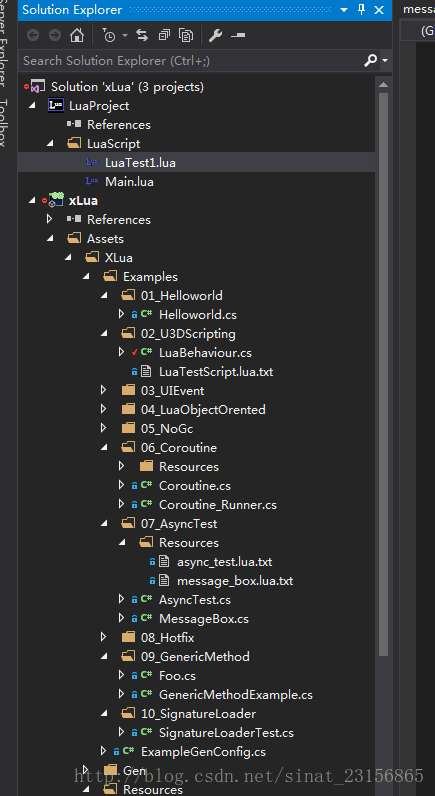Click the Home icon in Solution Explorer

[x=77, y=35]
